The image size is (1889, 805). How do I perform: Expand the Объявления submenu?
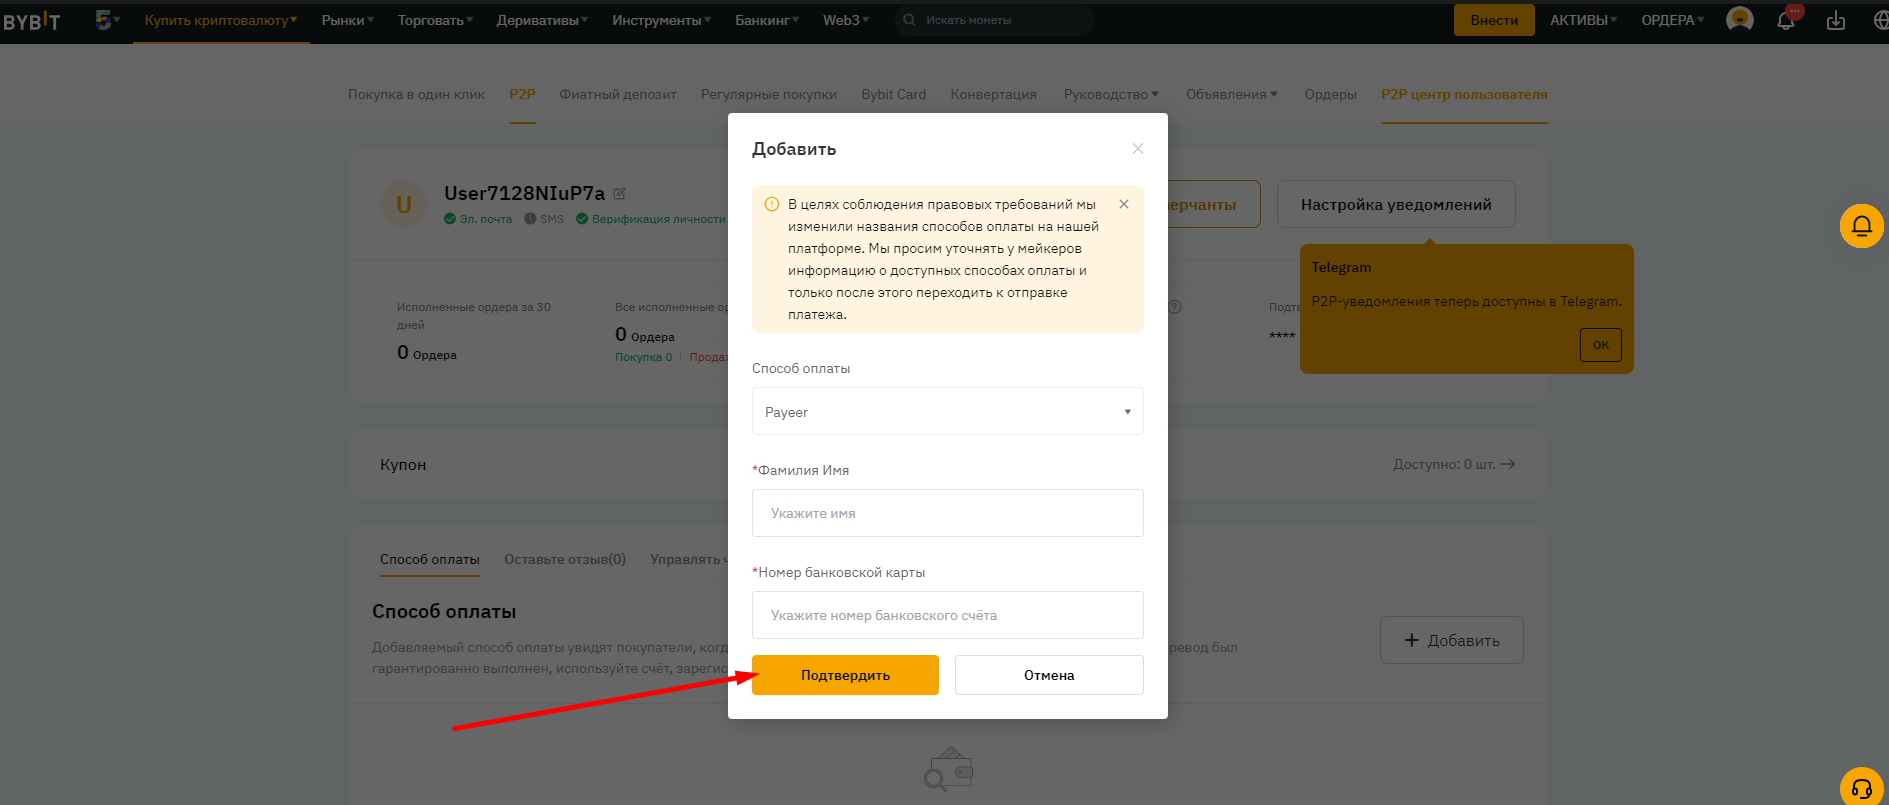pos(1232,94)
